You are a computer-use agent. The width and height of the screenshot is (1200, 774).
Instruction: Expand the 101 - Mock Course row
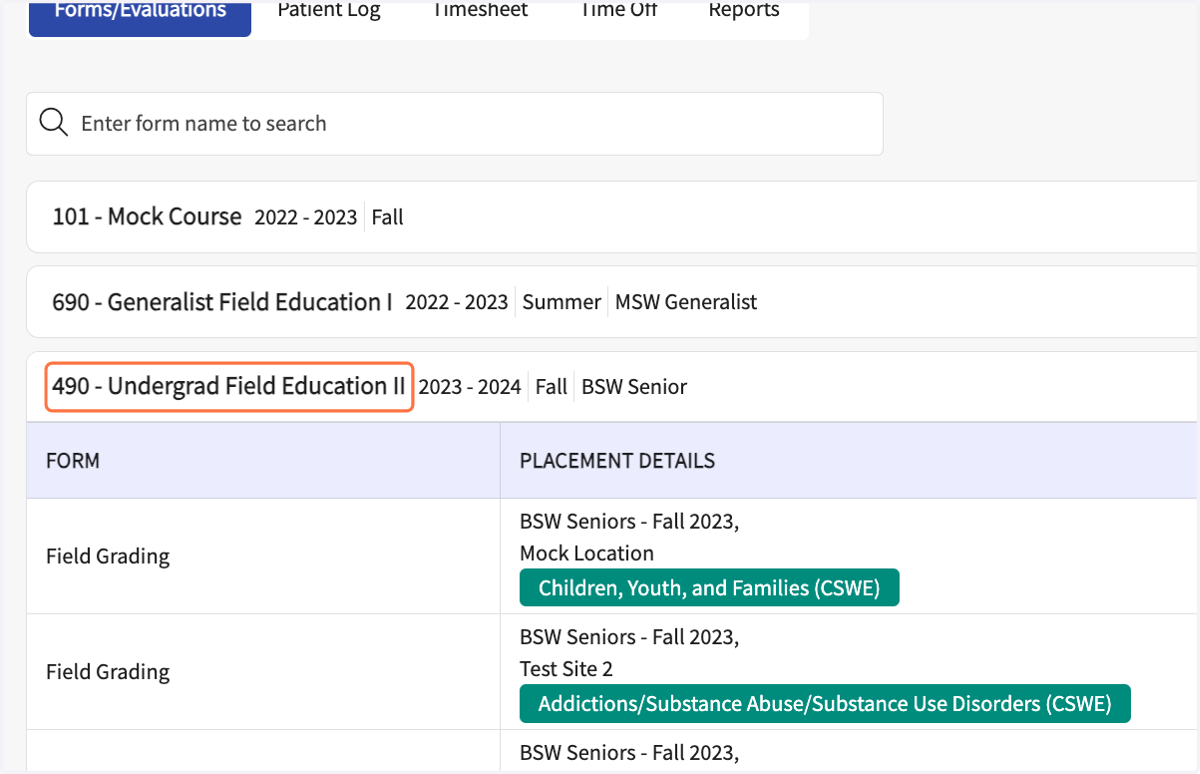pos(612,217)
